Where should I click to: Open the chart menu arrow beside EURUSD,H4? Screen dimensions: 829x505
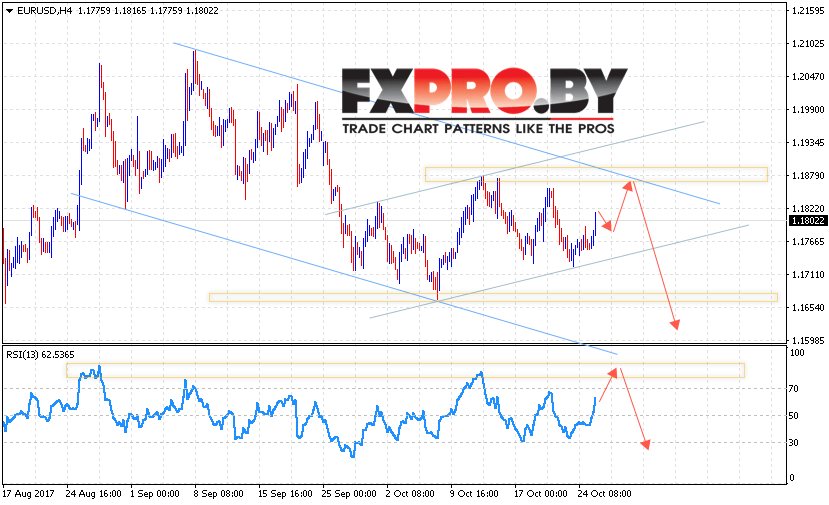(x=9, y=11)
